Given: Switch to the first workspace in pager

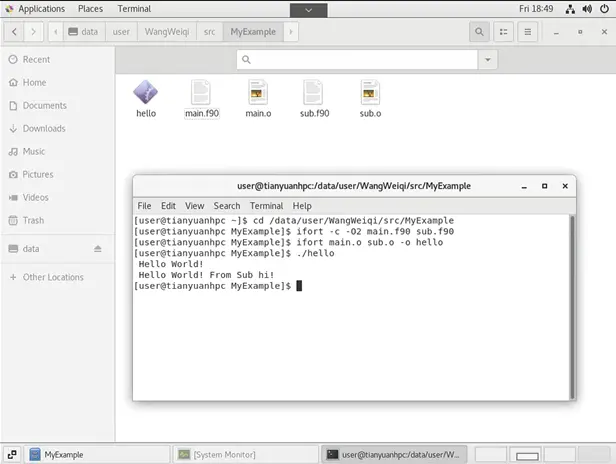Looking at the screenshot, I should point(491,454).
